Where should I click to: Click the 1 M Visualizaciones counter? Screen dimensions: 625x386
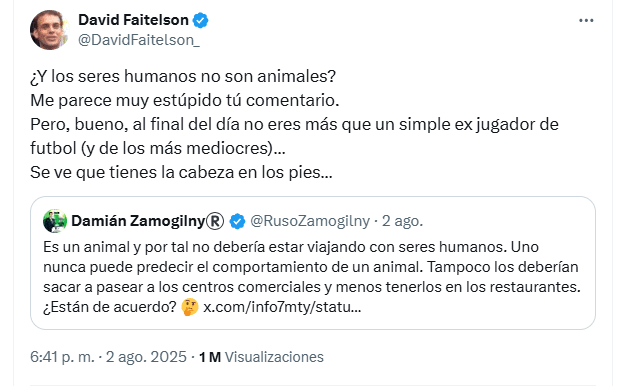261,357
